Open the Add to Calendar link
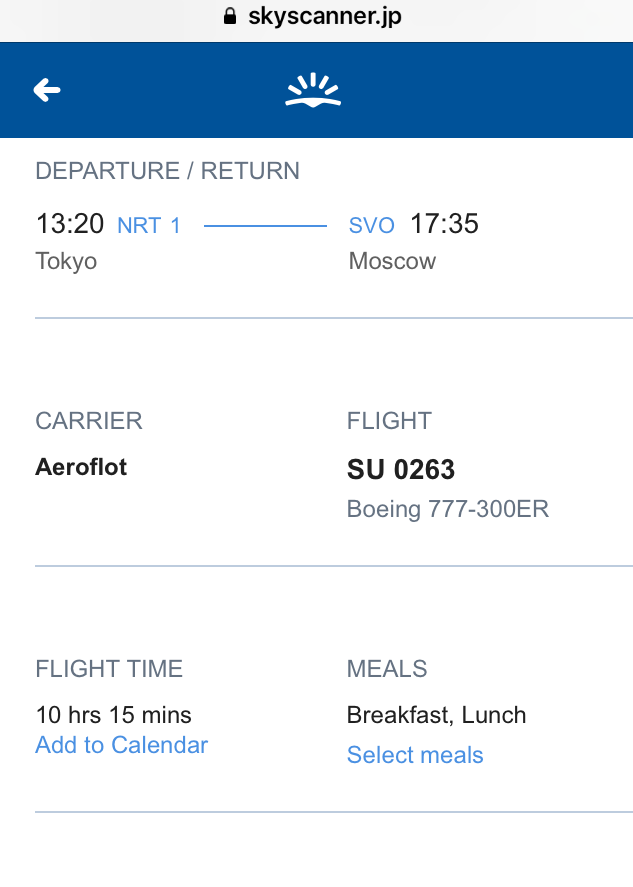Image resolution: width=633 pixels, height=887 pixels. (x=122, y=744)
